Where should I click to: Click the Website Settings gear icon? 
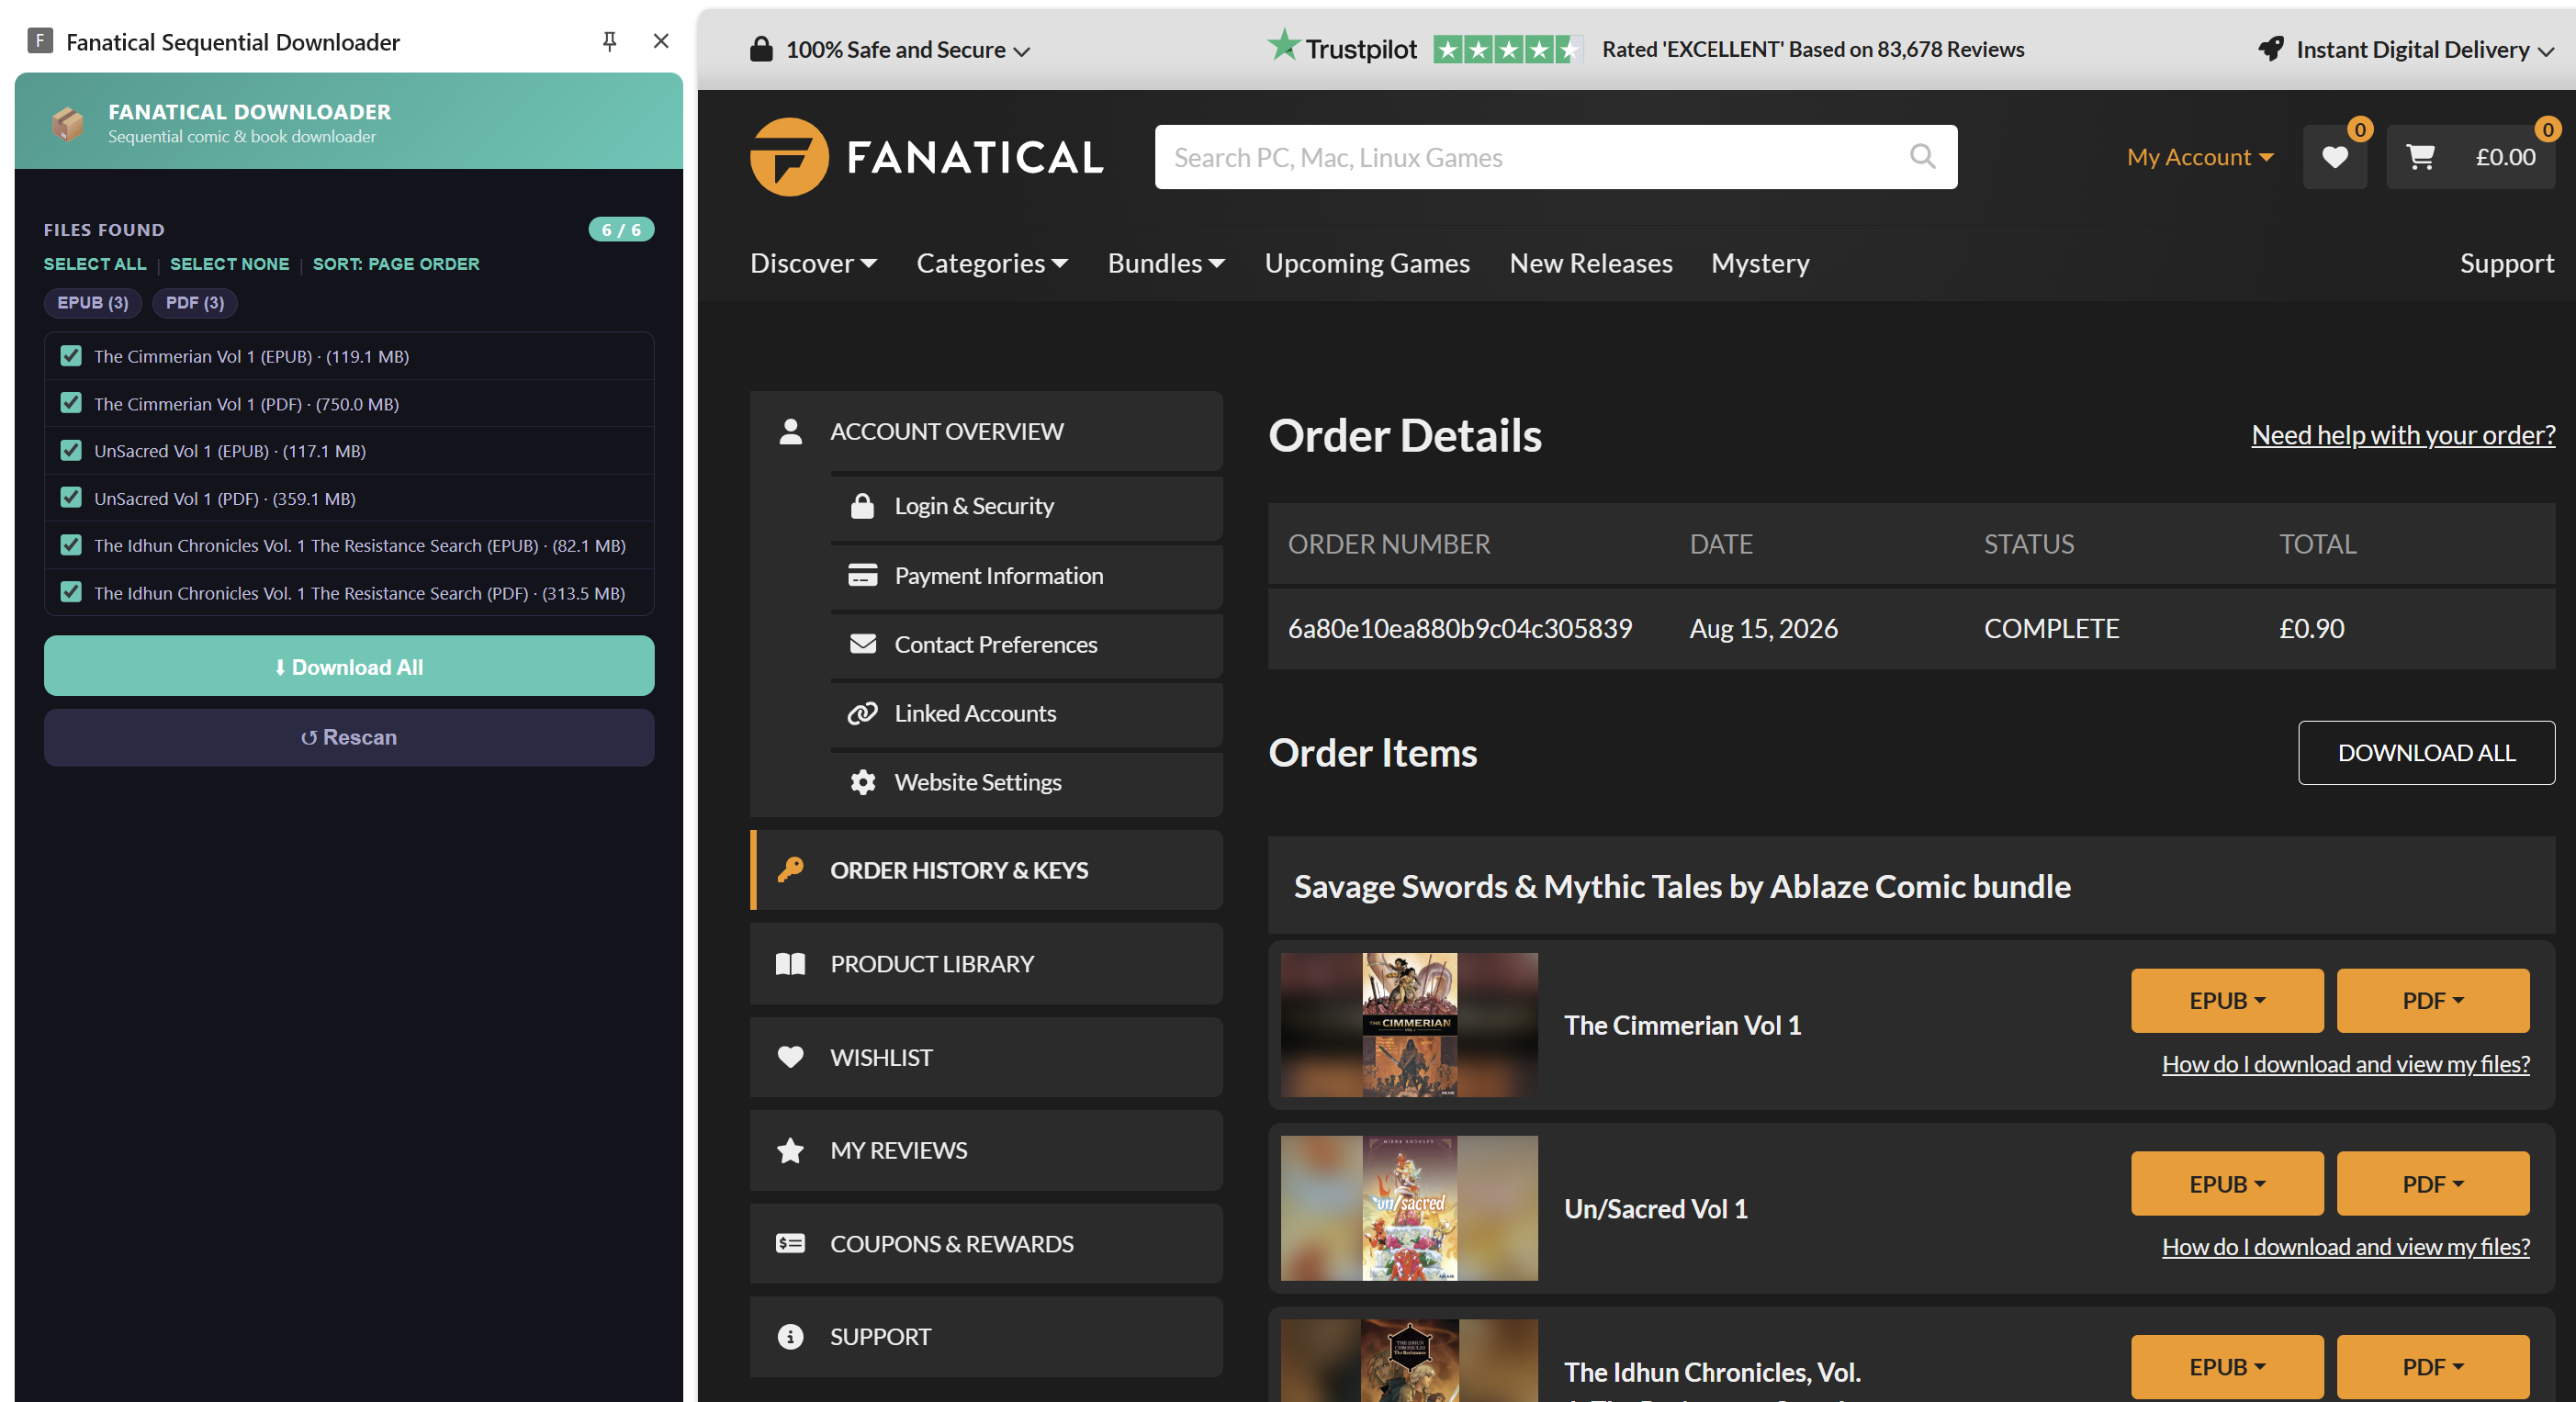tap(862, 782)
